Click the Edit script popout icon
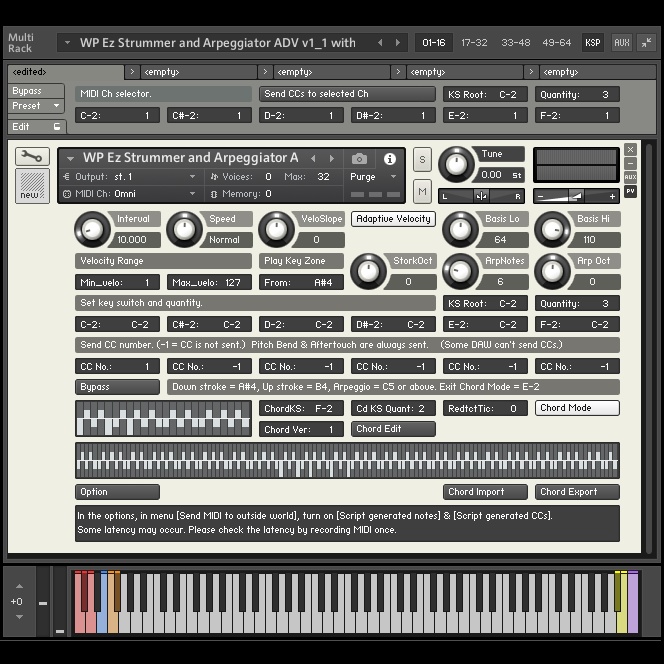 pos(57,127)
